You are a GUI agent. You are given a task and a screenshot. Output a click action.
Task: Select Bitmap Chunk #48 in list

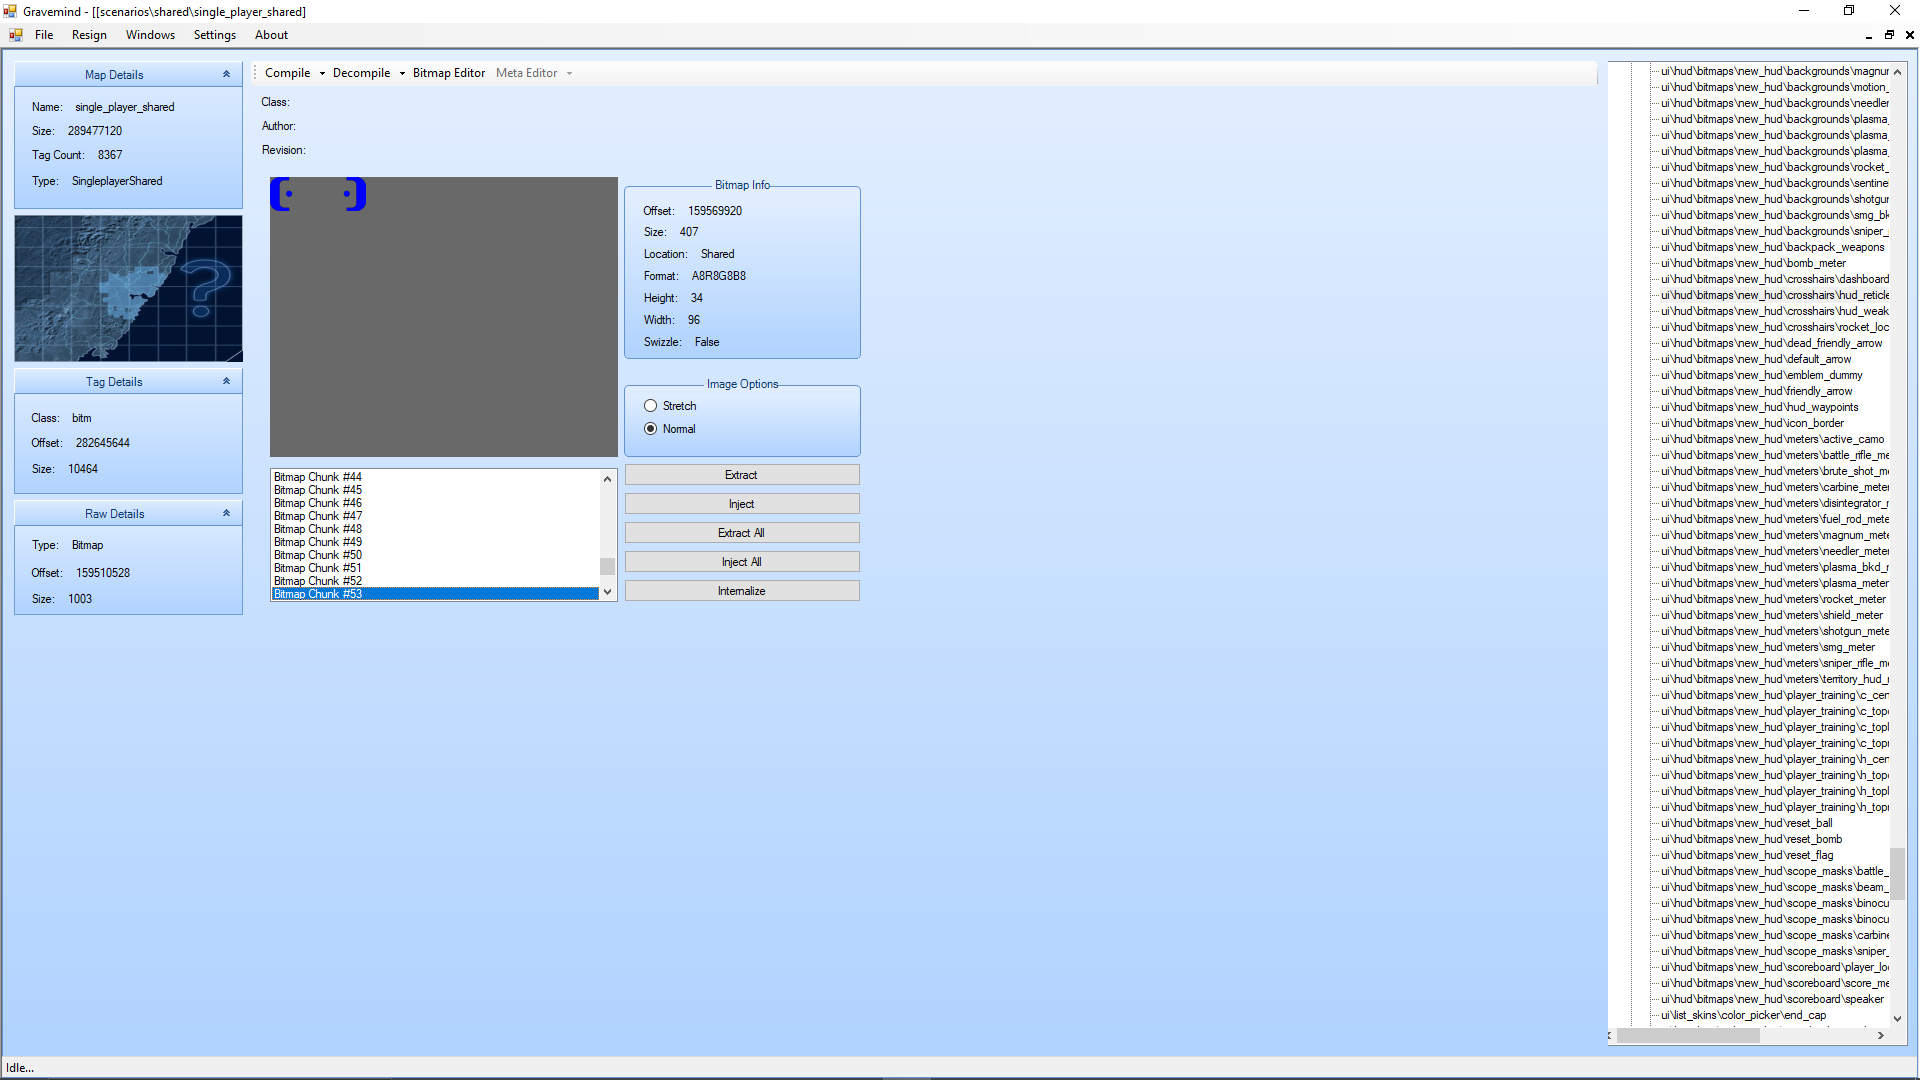tap(318, 529)
